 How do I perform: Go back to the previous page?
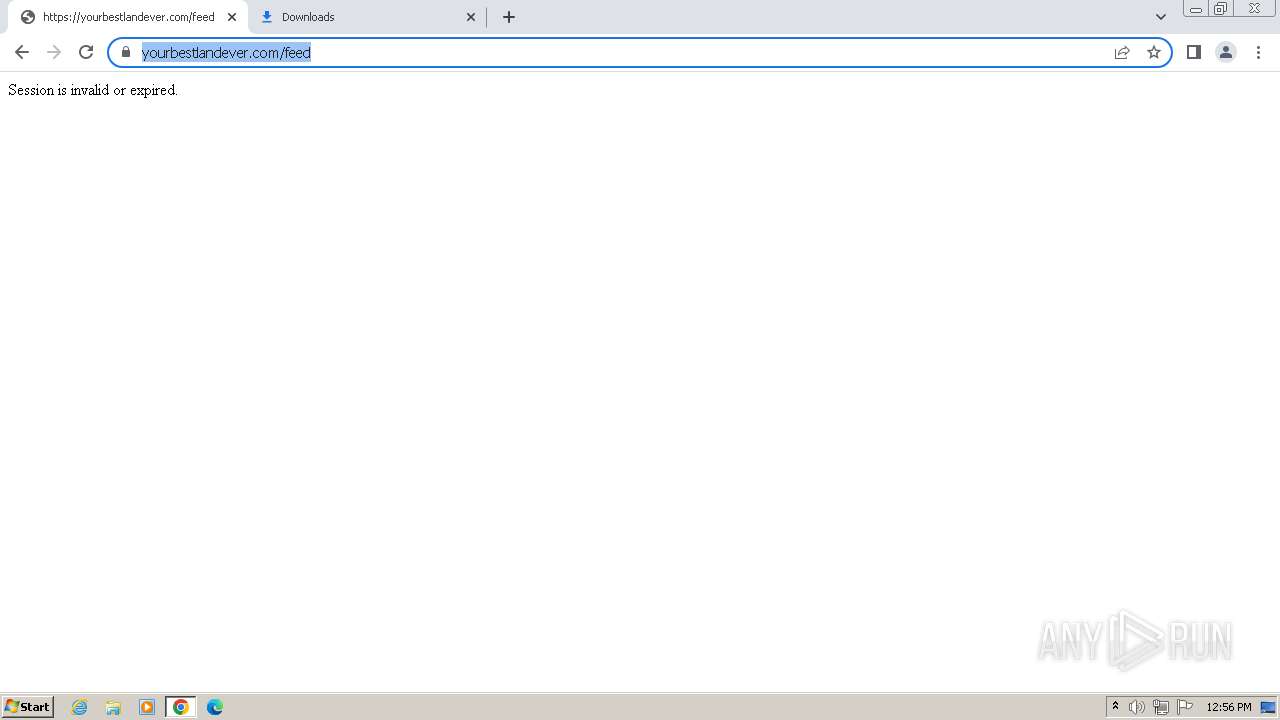pos(22,52)
